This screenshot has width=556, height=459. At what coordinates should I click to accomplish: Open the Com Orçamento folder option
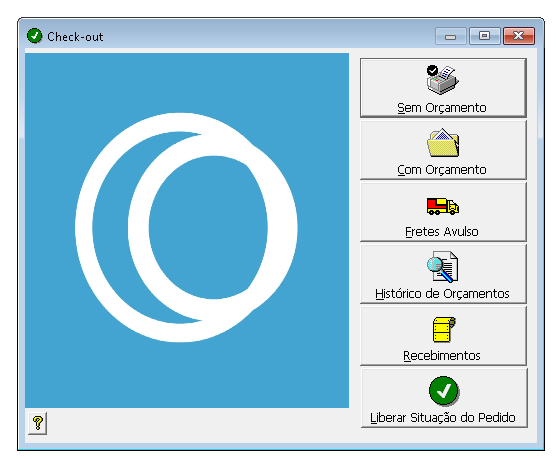(443, 150)
